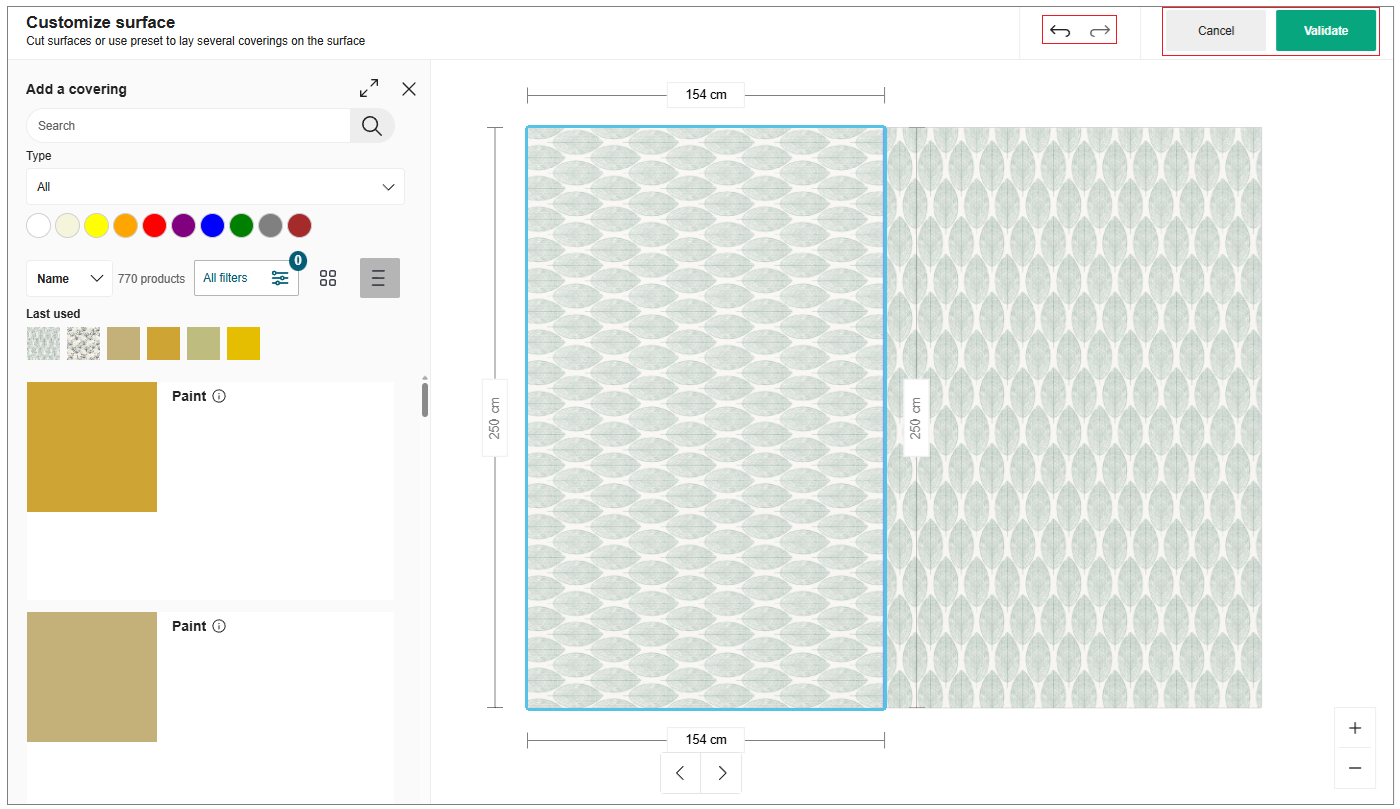
Task: Open the Type dropdown set to All
Action: [215, 187]
